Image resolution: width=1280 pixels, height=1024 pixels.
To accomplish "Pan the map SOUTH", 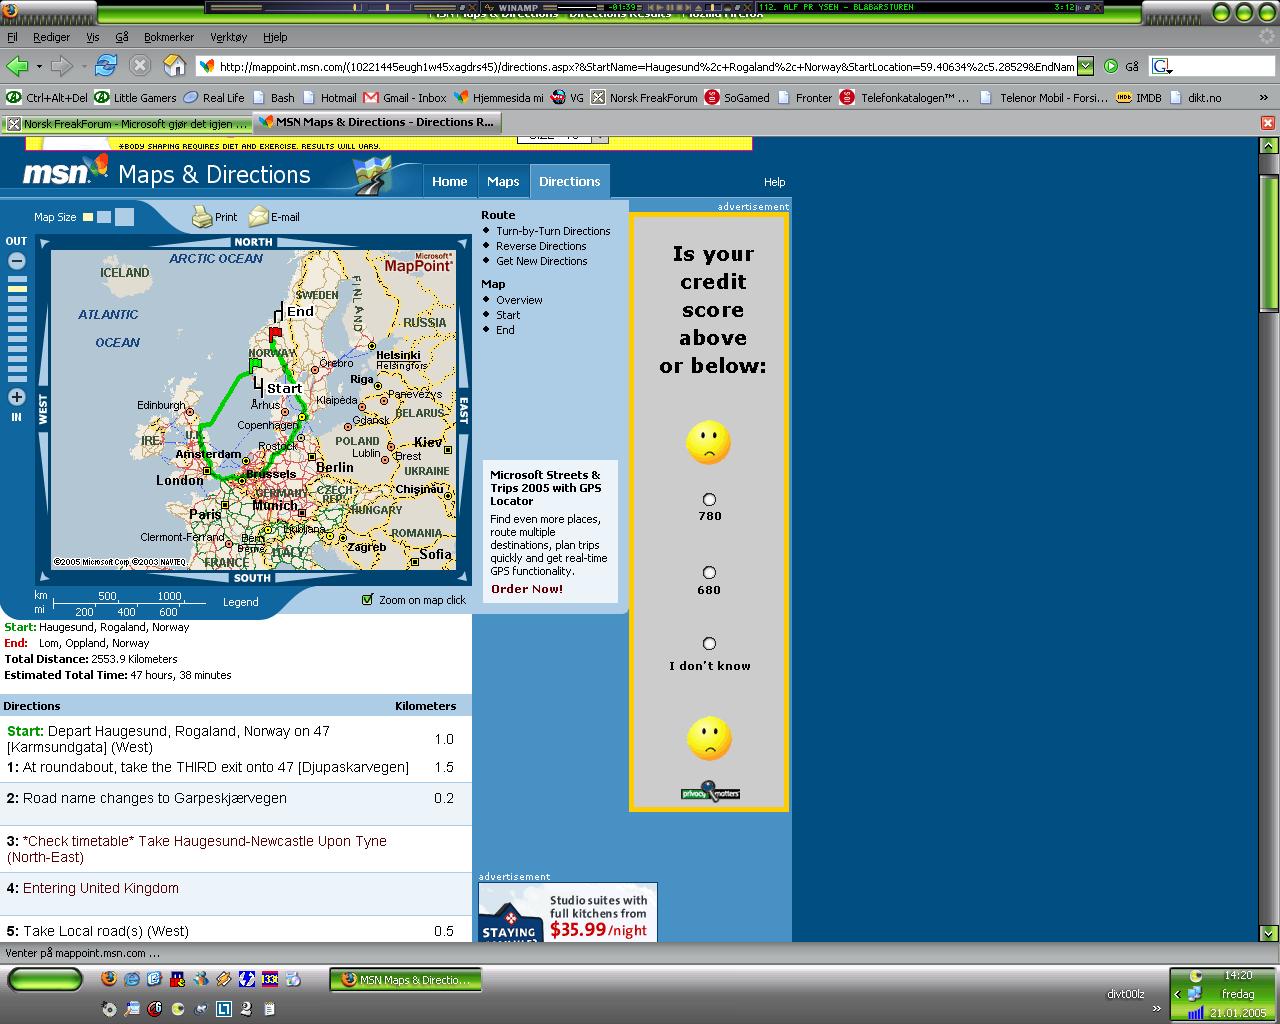I will [252, 577].
